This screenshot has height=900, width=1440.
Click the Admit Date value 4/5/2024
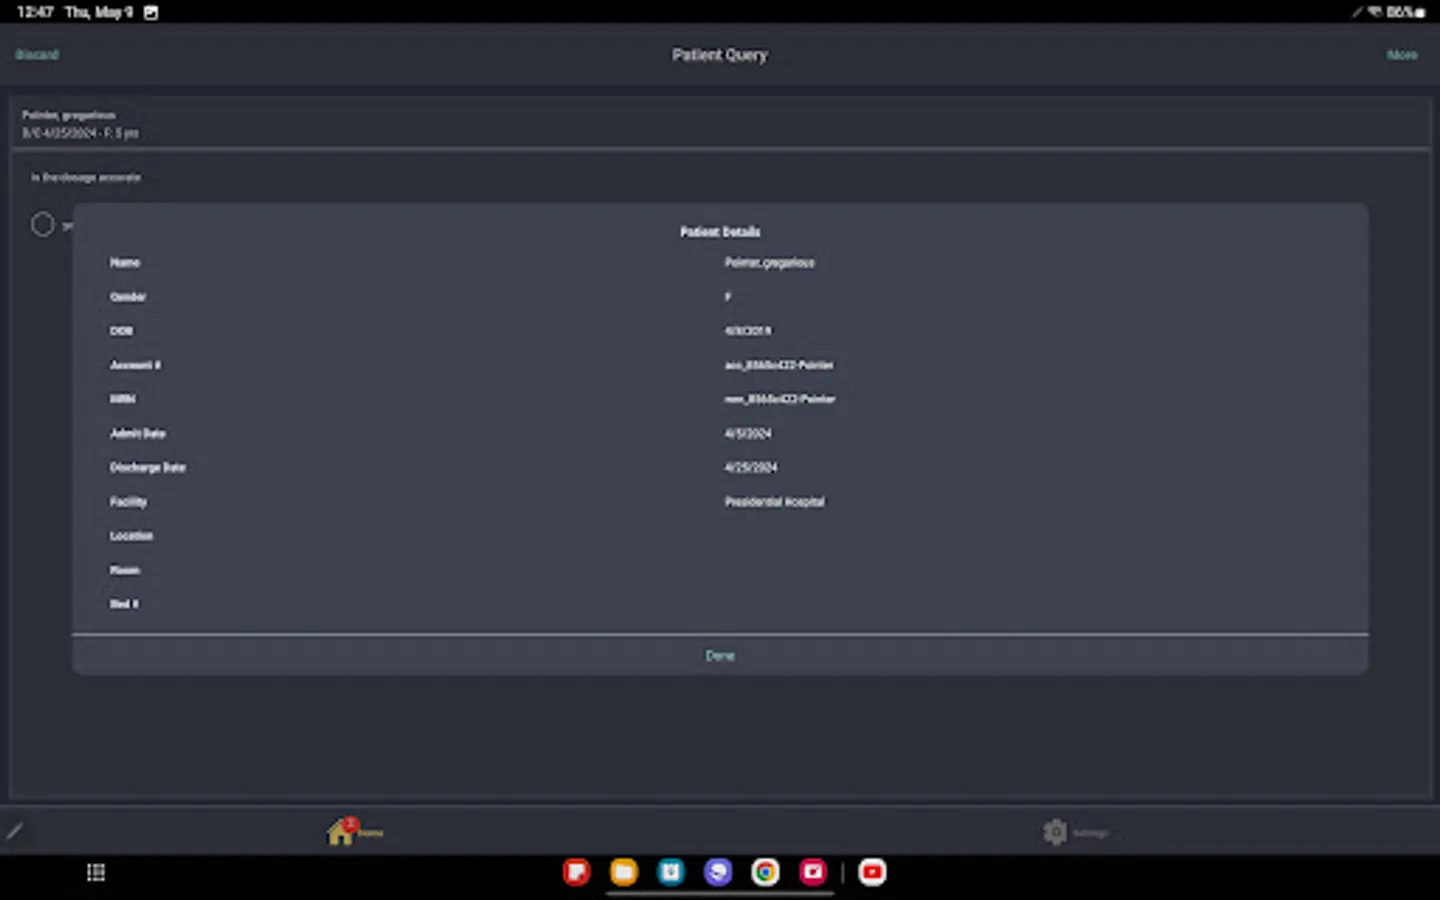[748, 434]
